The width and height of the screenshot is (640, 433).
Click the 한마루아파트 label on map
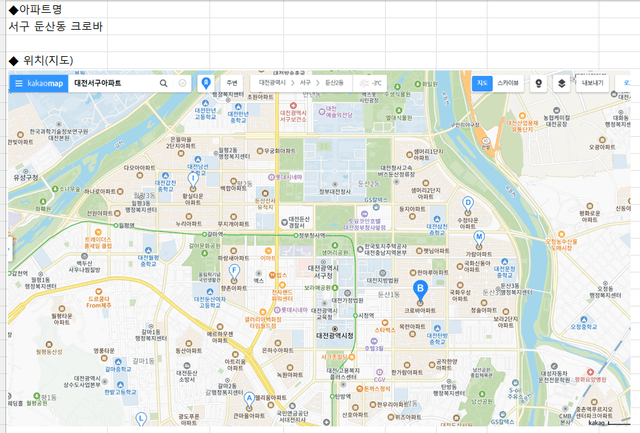click(433, 272)
